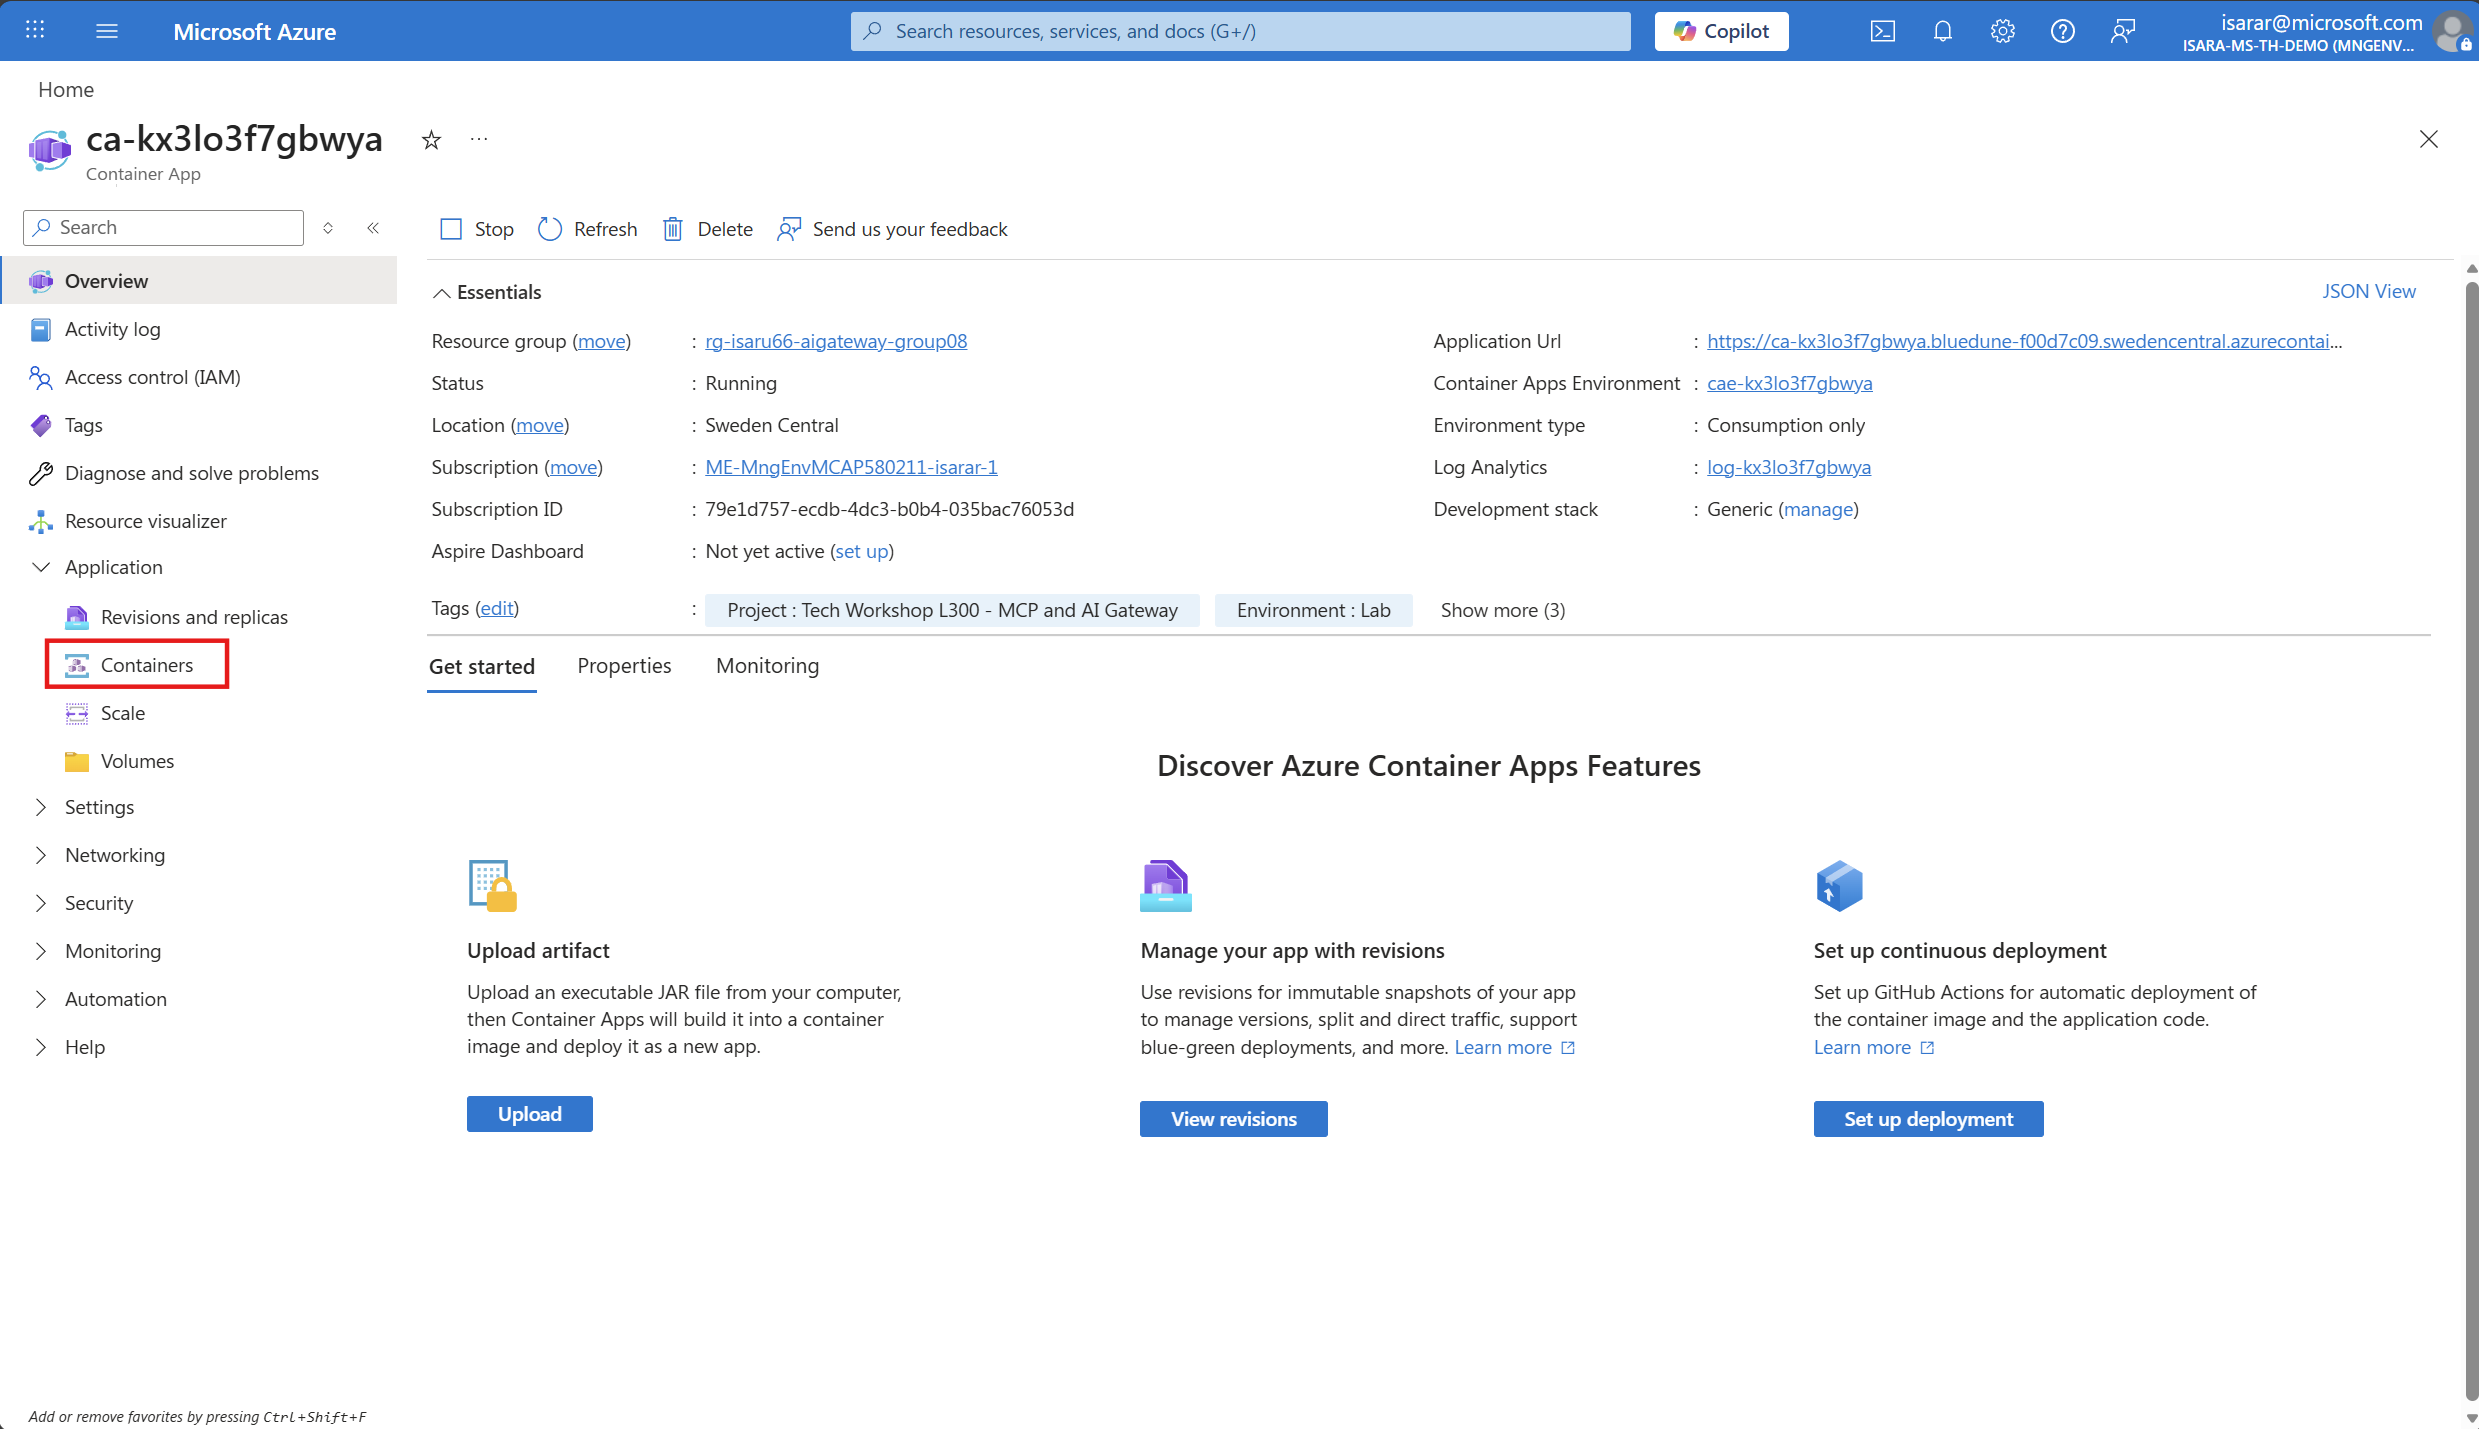The image size is (2479, 1429).
Task: Focus the global resource search box
Action: [1240, 31]
